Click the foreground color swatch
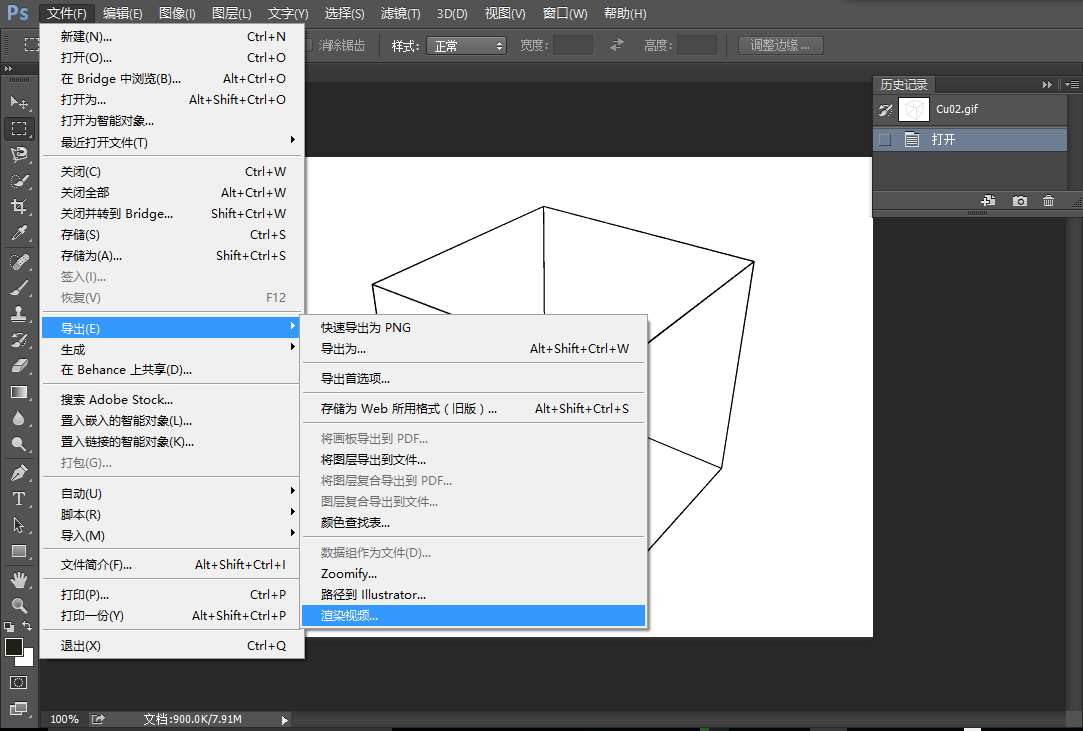 (13, 647)
